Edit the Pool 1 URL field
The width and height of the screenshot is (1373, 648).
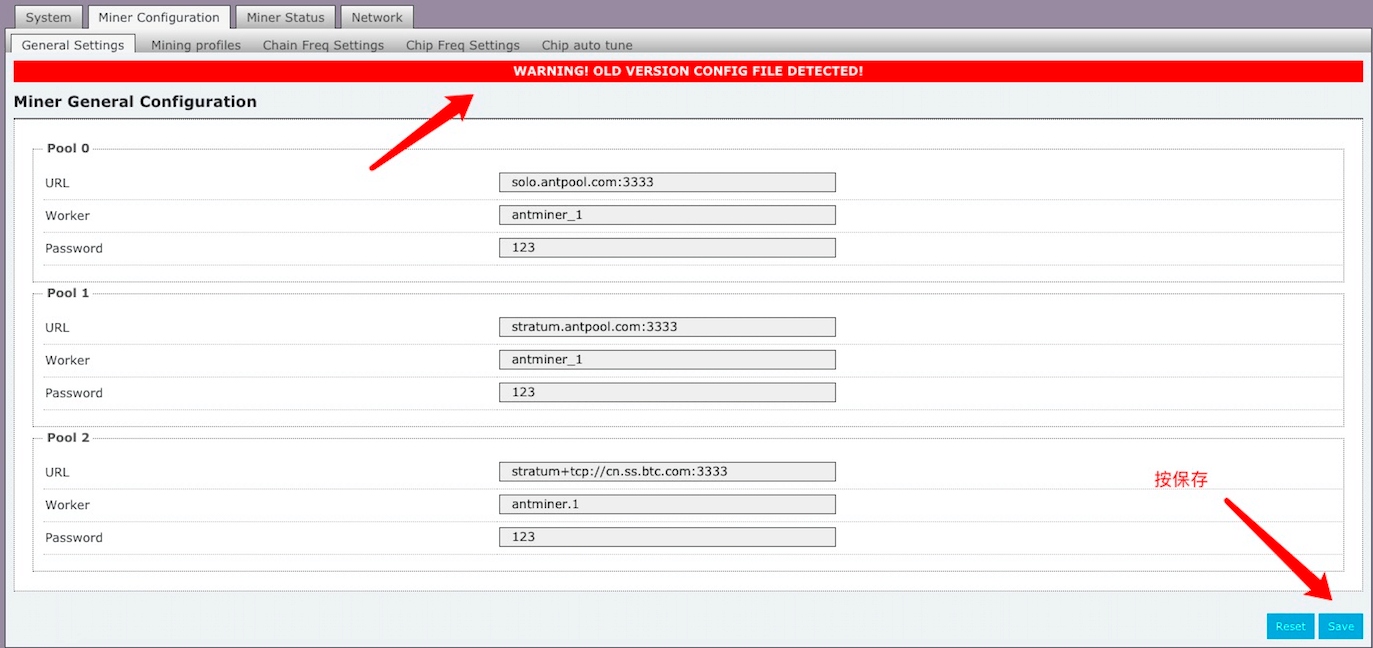tap(667, 327)
